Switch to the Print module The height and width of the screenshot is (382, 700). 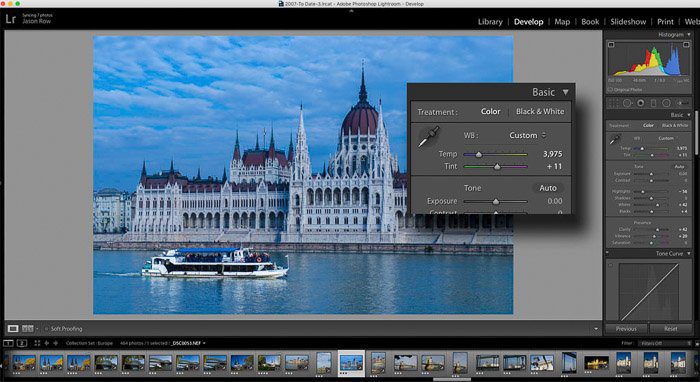665,22
